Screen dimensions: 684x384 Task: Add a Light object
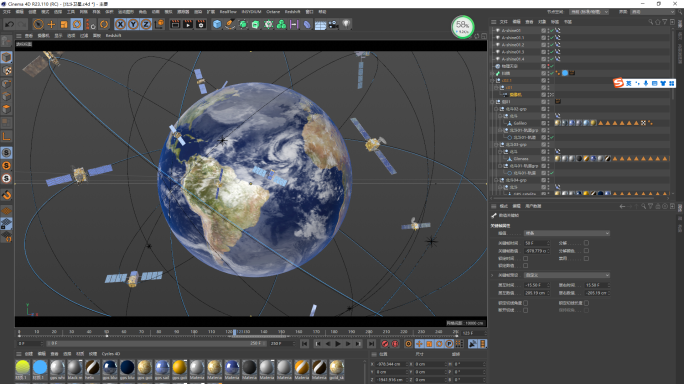tap(346, 24)
